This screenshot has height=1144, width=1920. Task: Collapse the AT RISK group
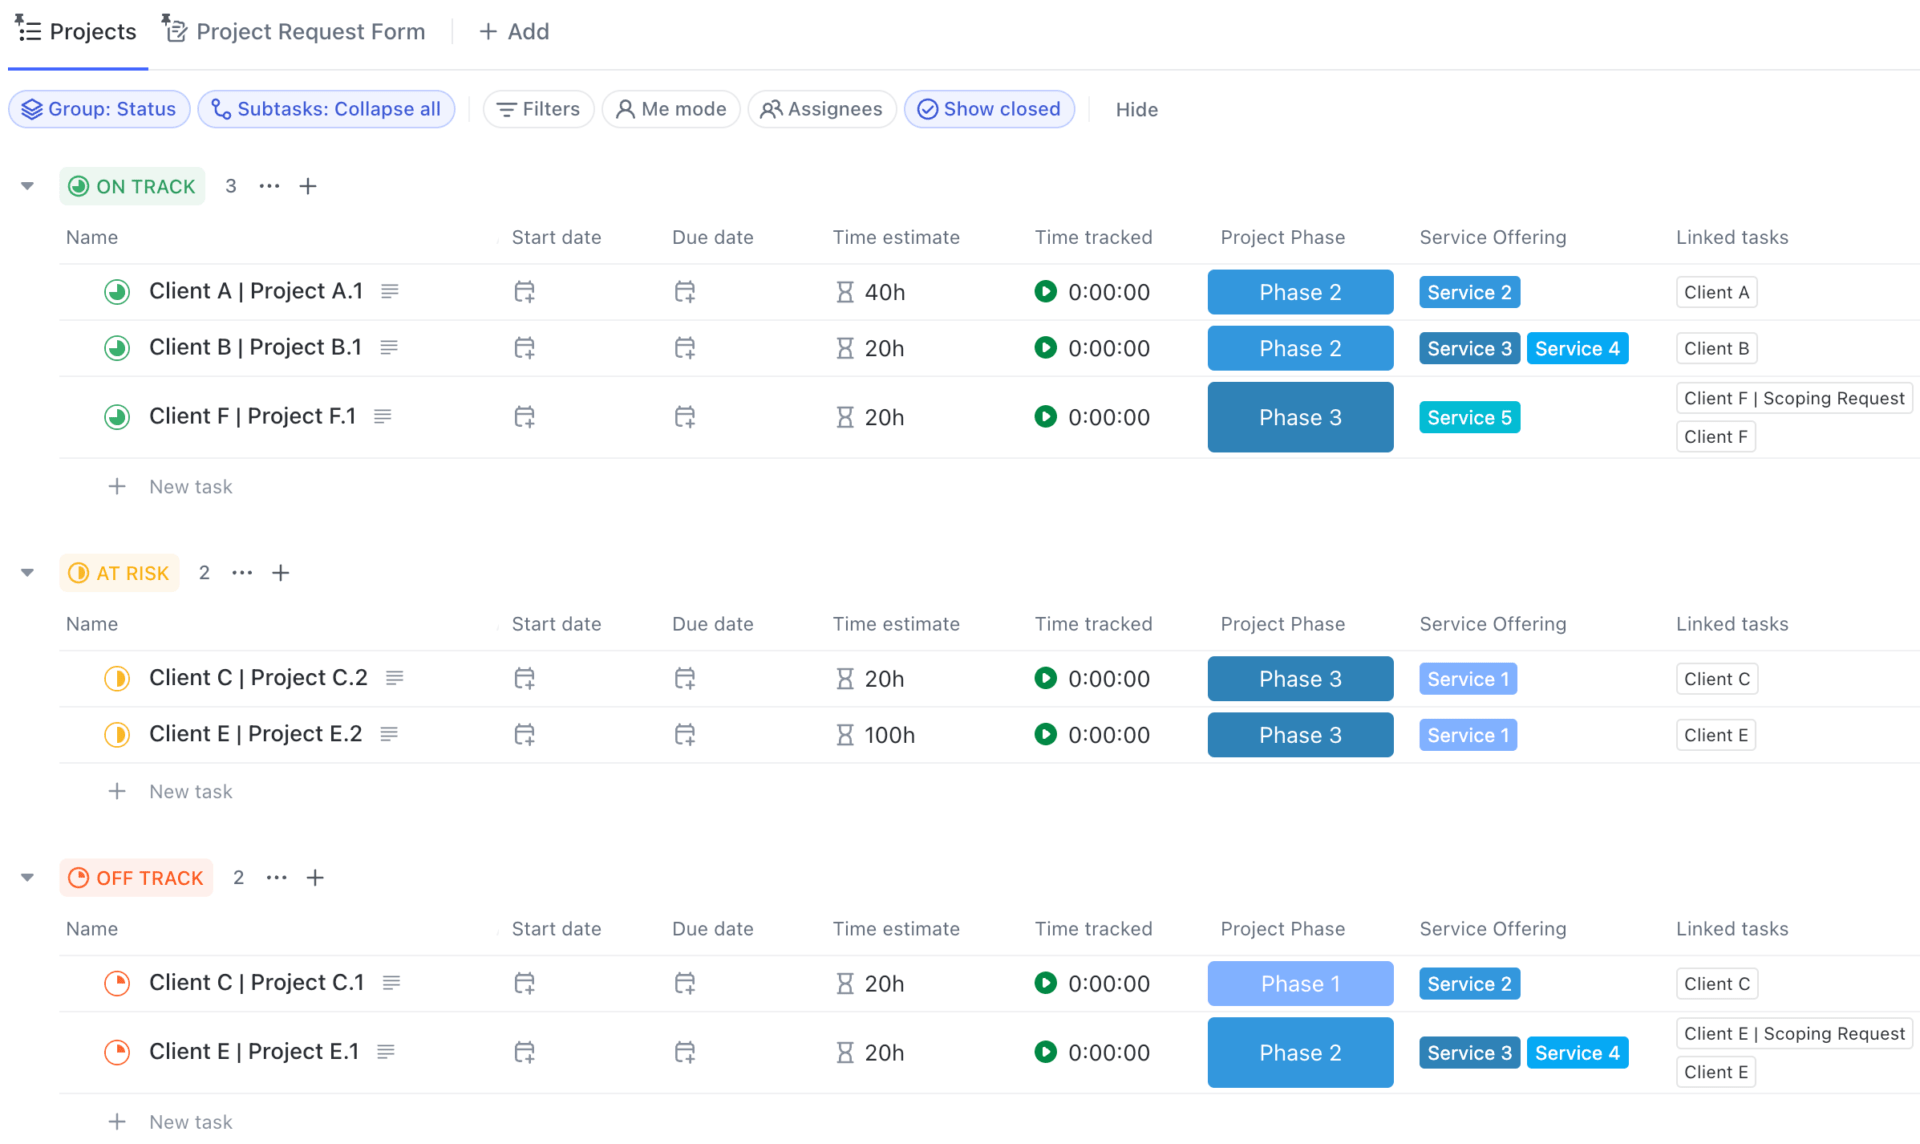pos(27,573)
